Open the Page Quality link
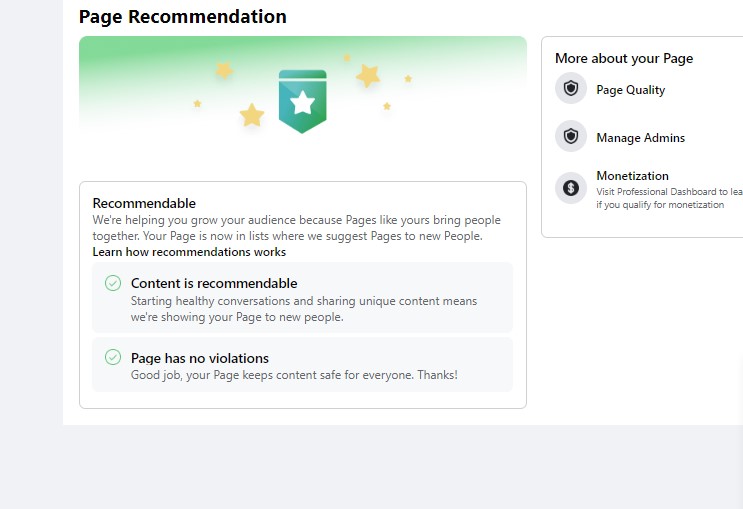This screenshot has width=743, height=509. [630, 90]
